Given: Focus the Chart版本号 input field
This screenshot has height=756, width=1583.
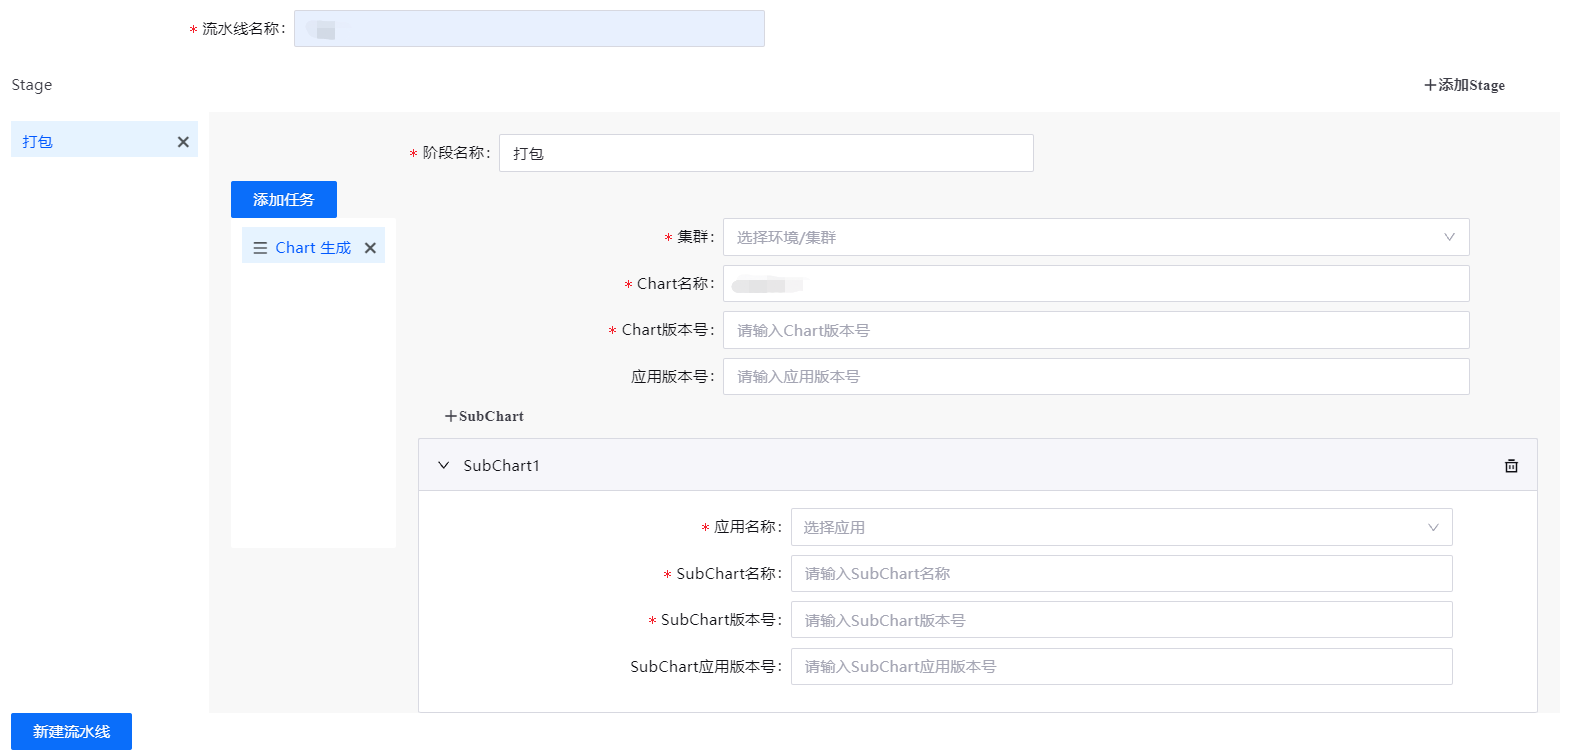Looking at the screenshot, I should point(1095,330).
